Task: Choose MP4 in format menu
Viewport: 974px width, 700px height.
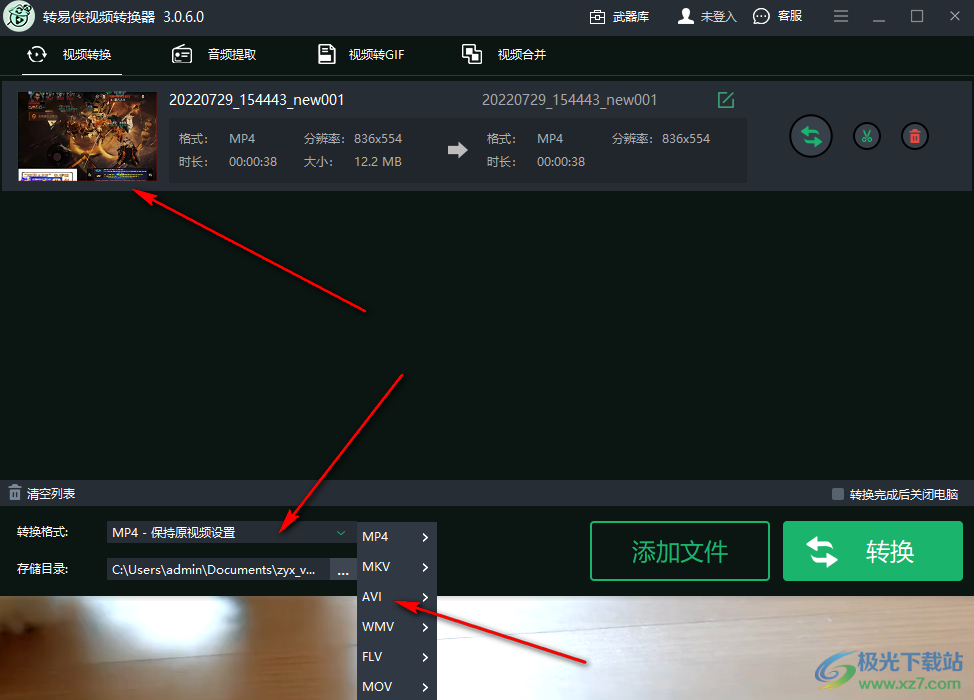Action: coord(397,537)
